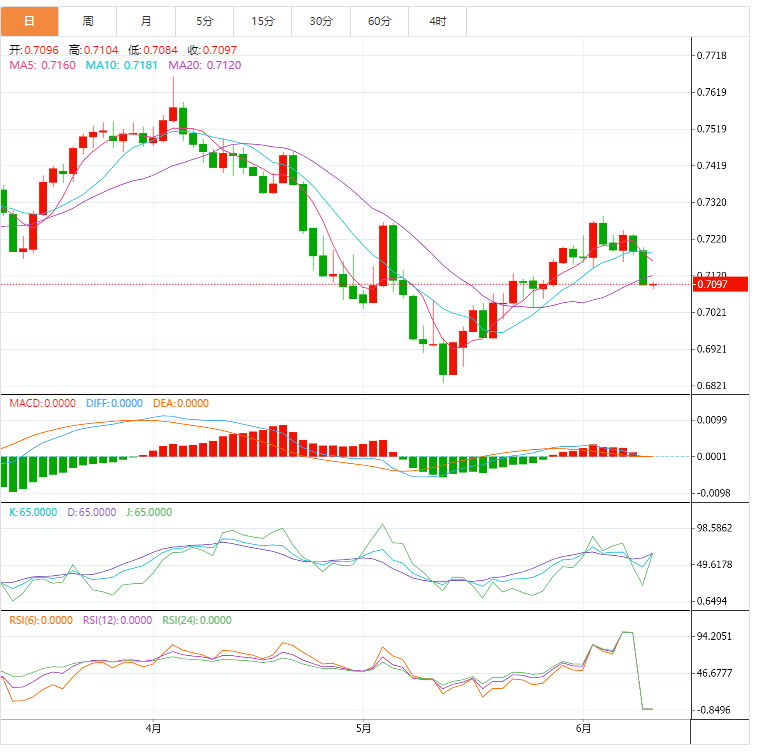
Task: Click the DEA:0.0000 indicator label
Action: point(181,403)
